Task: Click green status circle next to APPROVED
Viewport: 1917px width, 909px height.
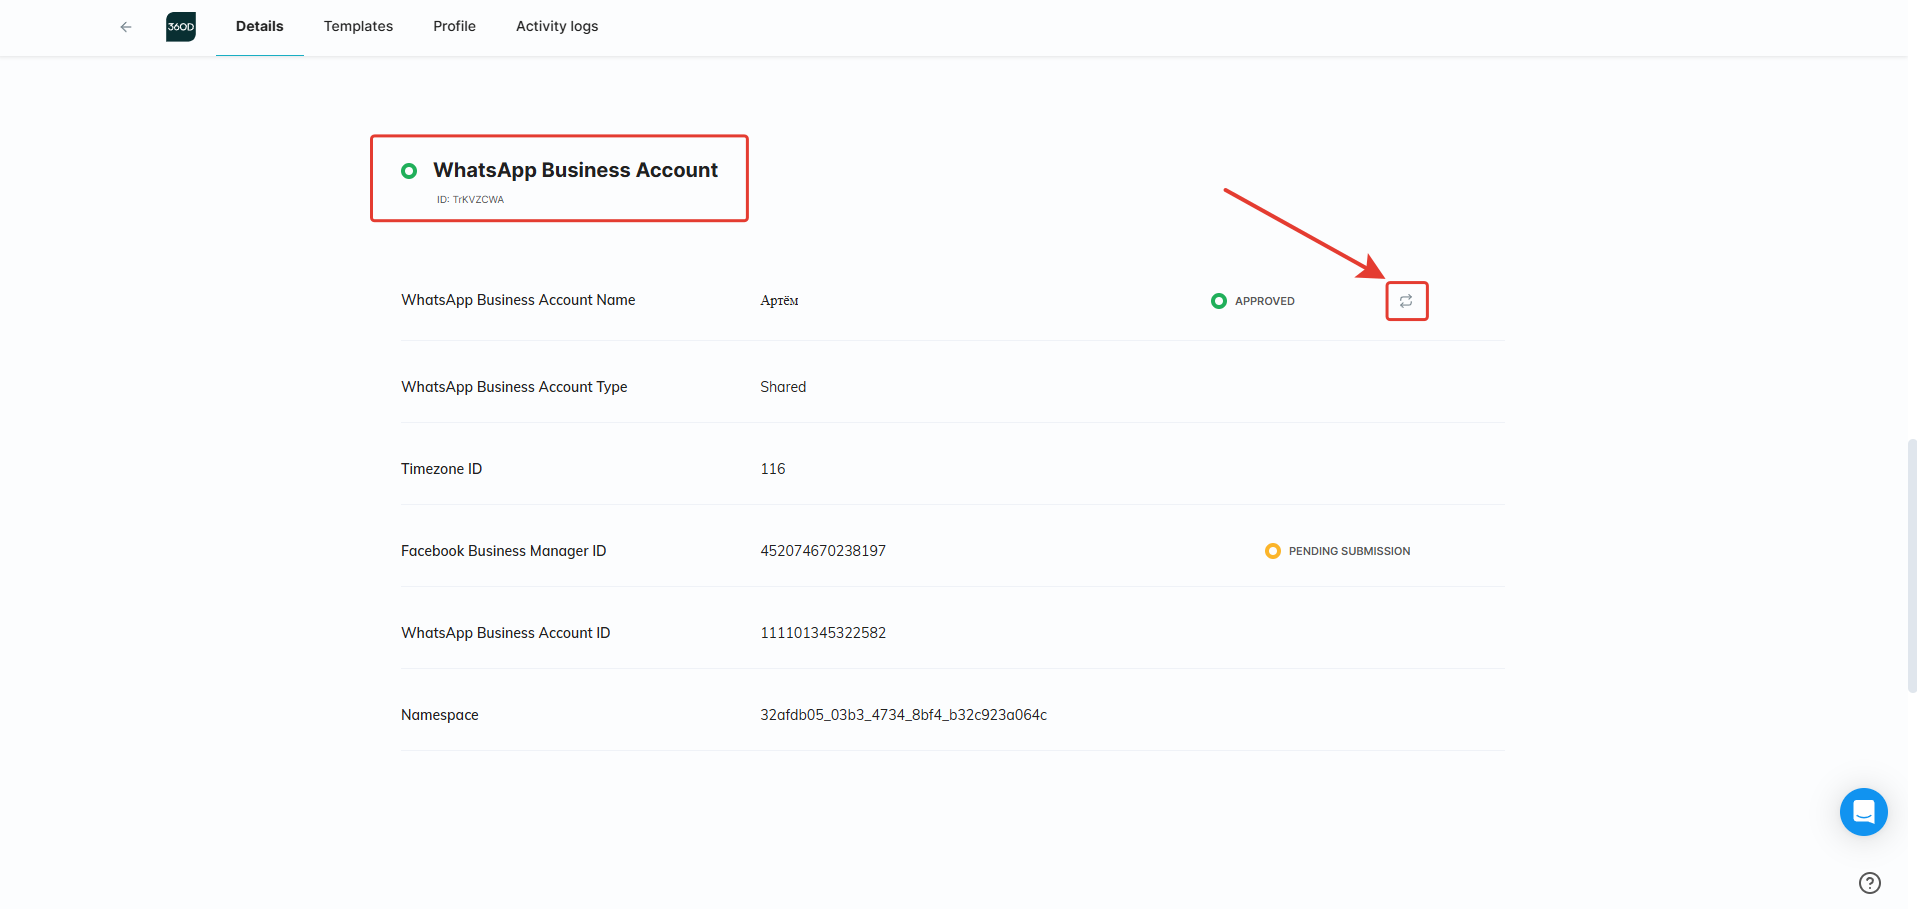Action: pos(1219,301)
